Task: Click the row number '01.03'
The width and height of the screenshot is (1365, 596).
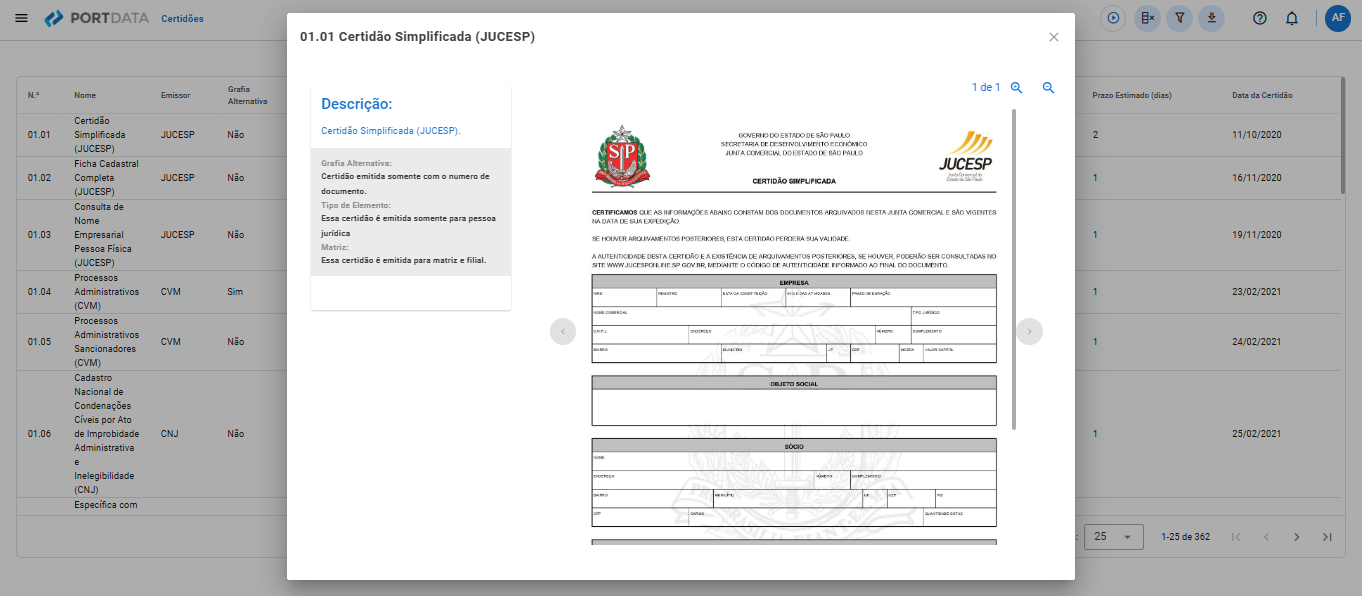Action: click(x=39, y=235)
